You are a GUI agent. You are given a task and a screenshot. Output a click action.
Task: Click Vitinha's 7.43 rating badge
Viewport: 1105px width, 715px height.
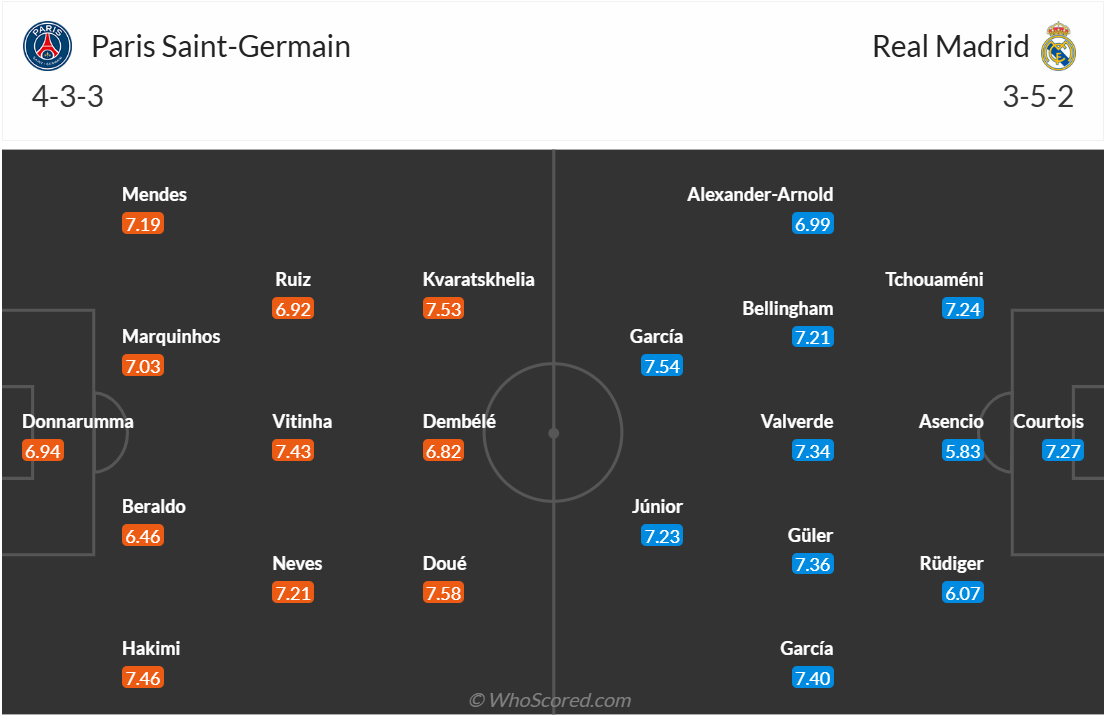(293, 450)
